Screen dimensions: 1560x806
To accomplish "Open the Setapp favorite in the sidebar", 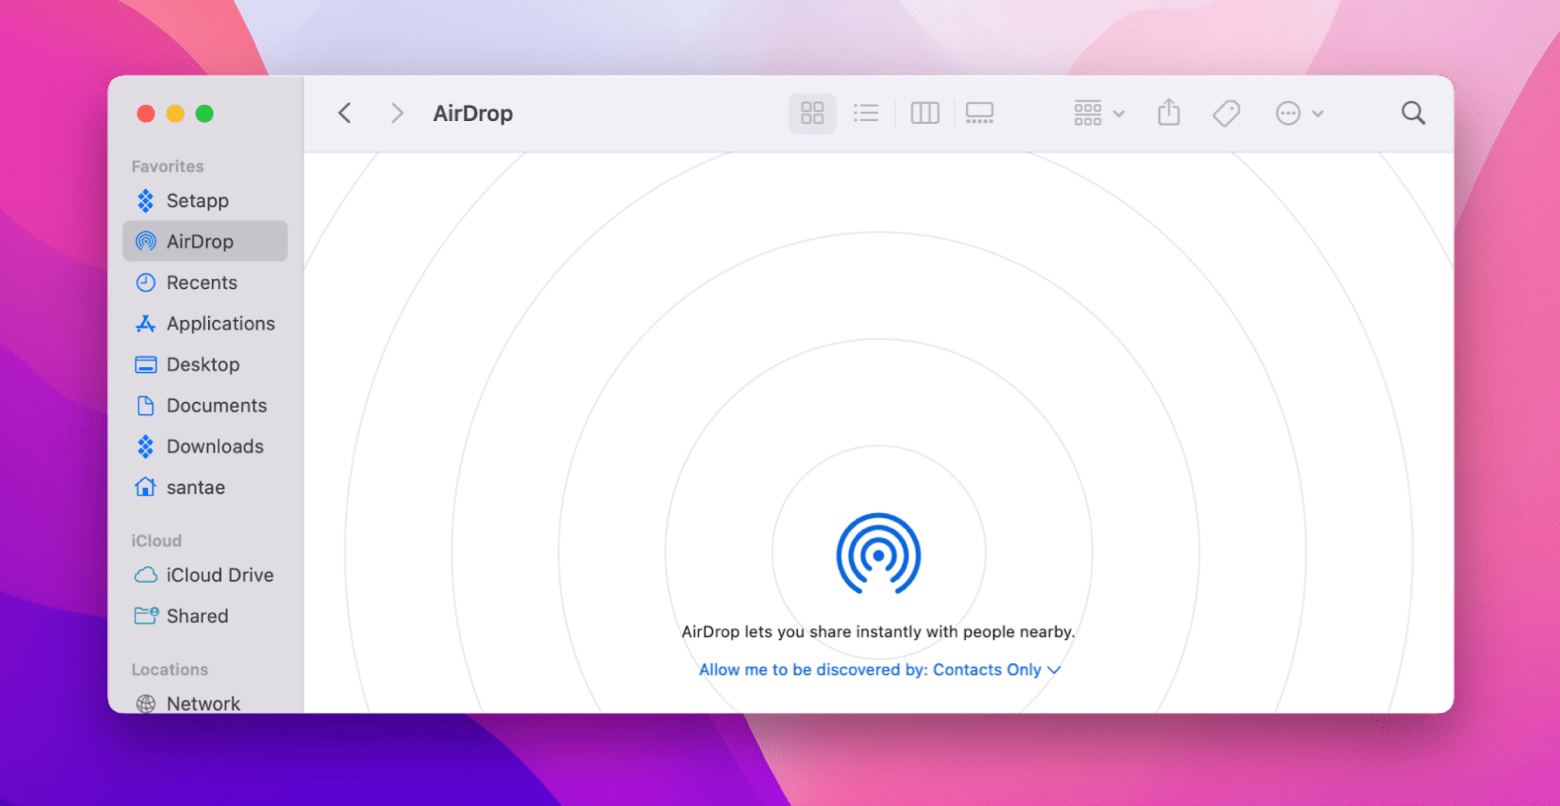I will pyautogui.click(x=196, y=200).
